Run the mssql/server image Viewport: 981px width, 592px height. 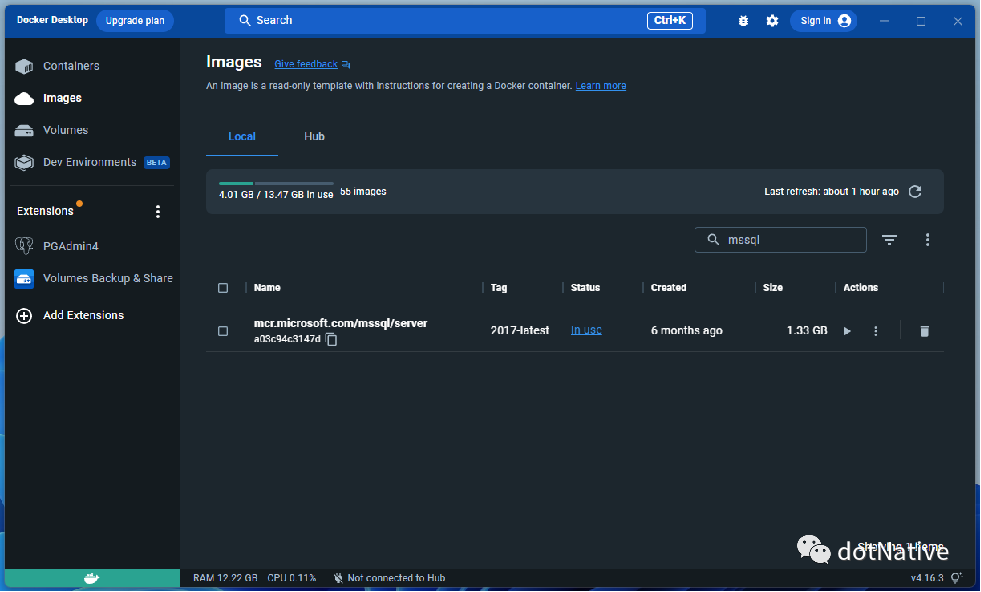coord(847,331)
